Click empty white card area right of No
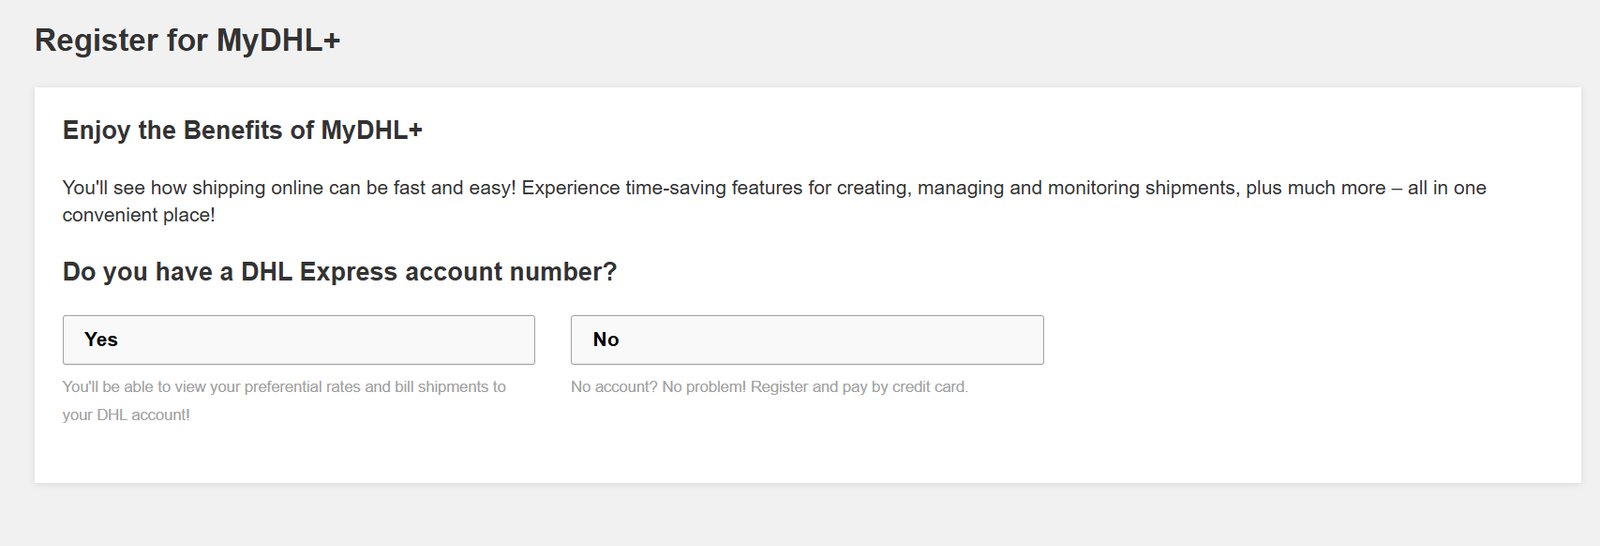This screenshot has width=1600, height=546. tap(1300, 340)
